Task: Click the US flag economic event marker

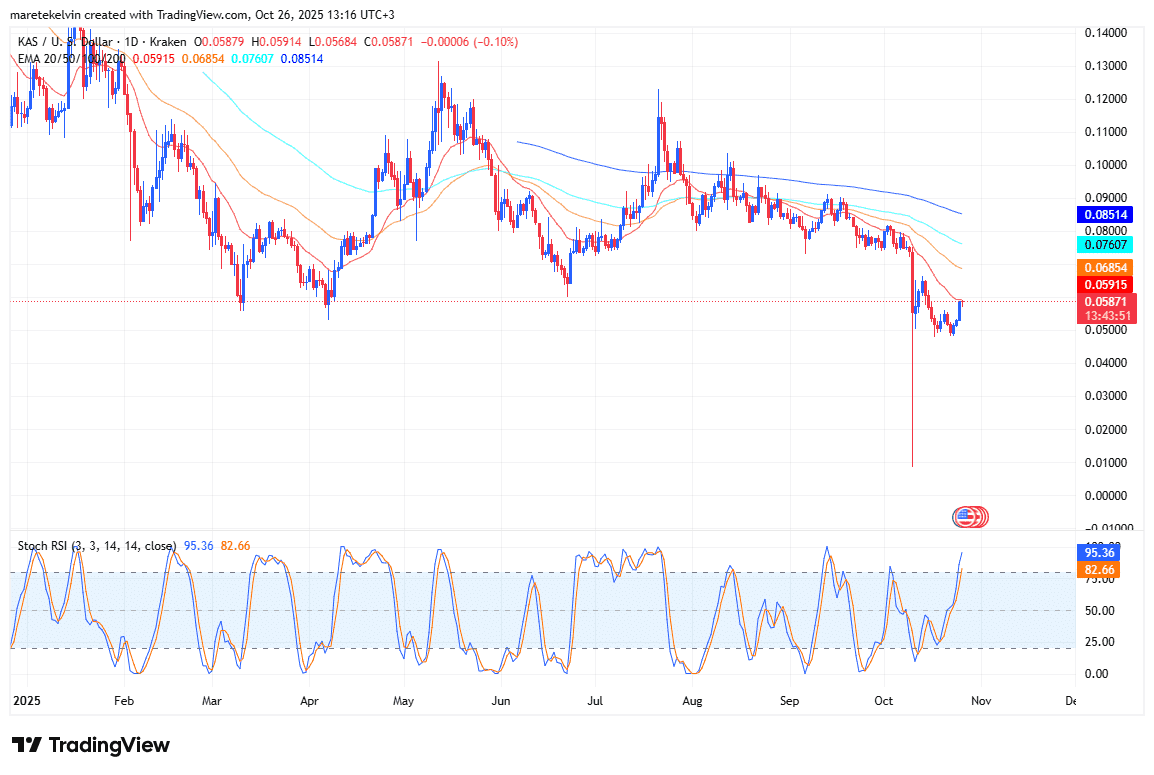Action: pyautogui.click(x=965, y=517)
